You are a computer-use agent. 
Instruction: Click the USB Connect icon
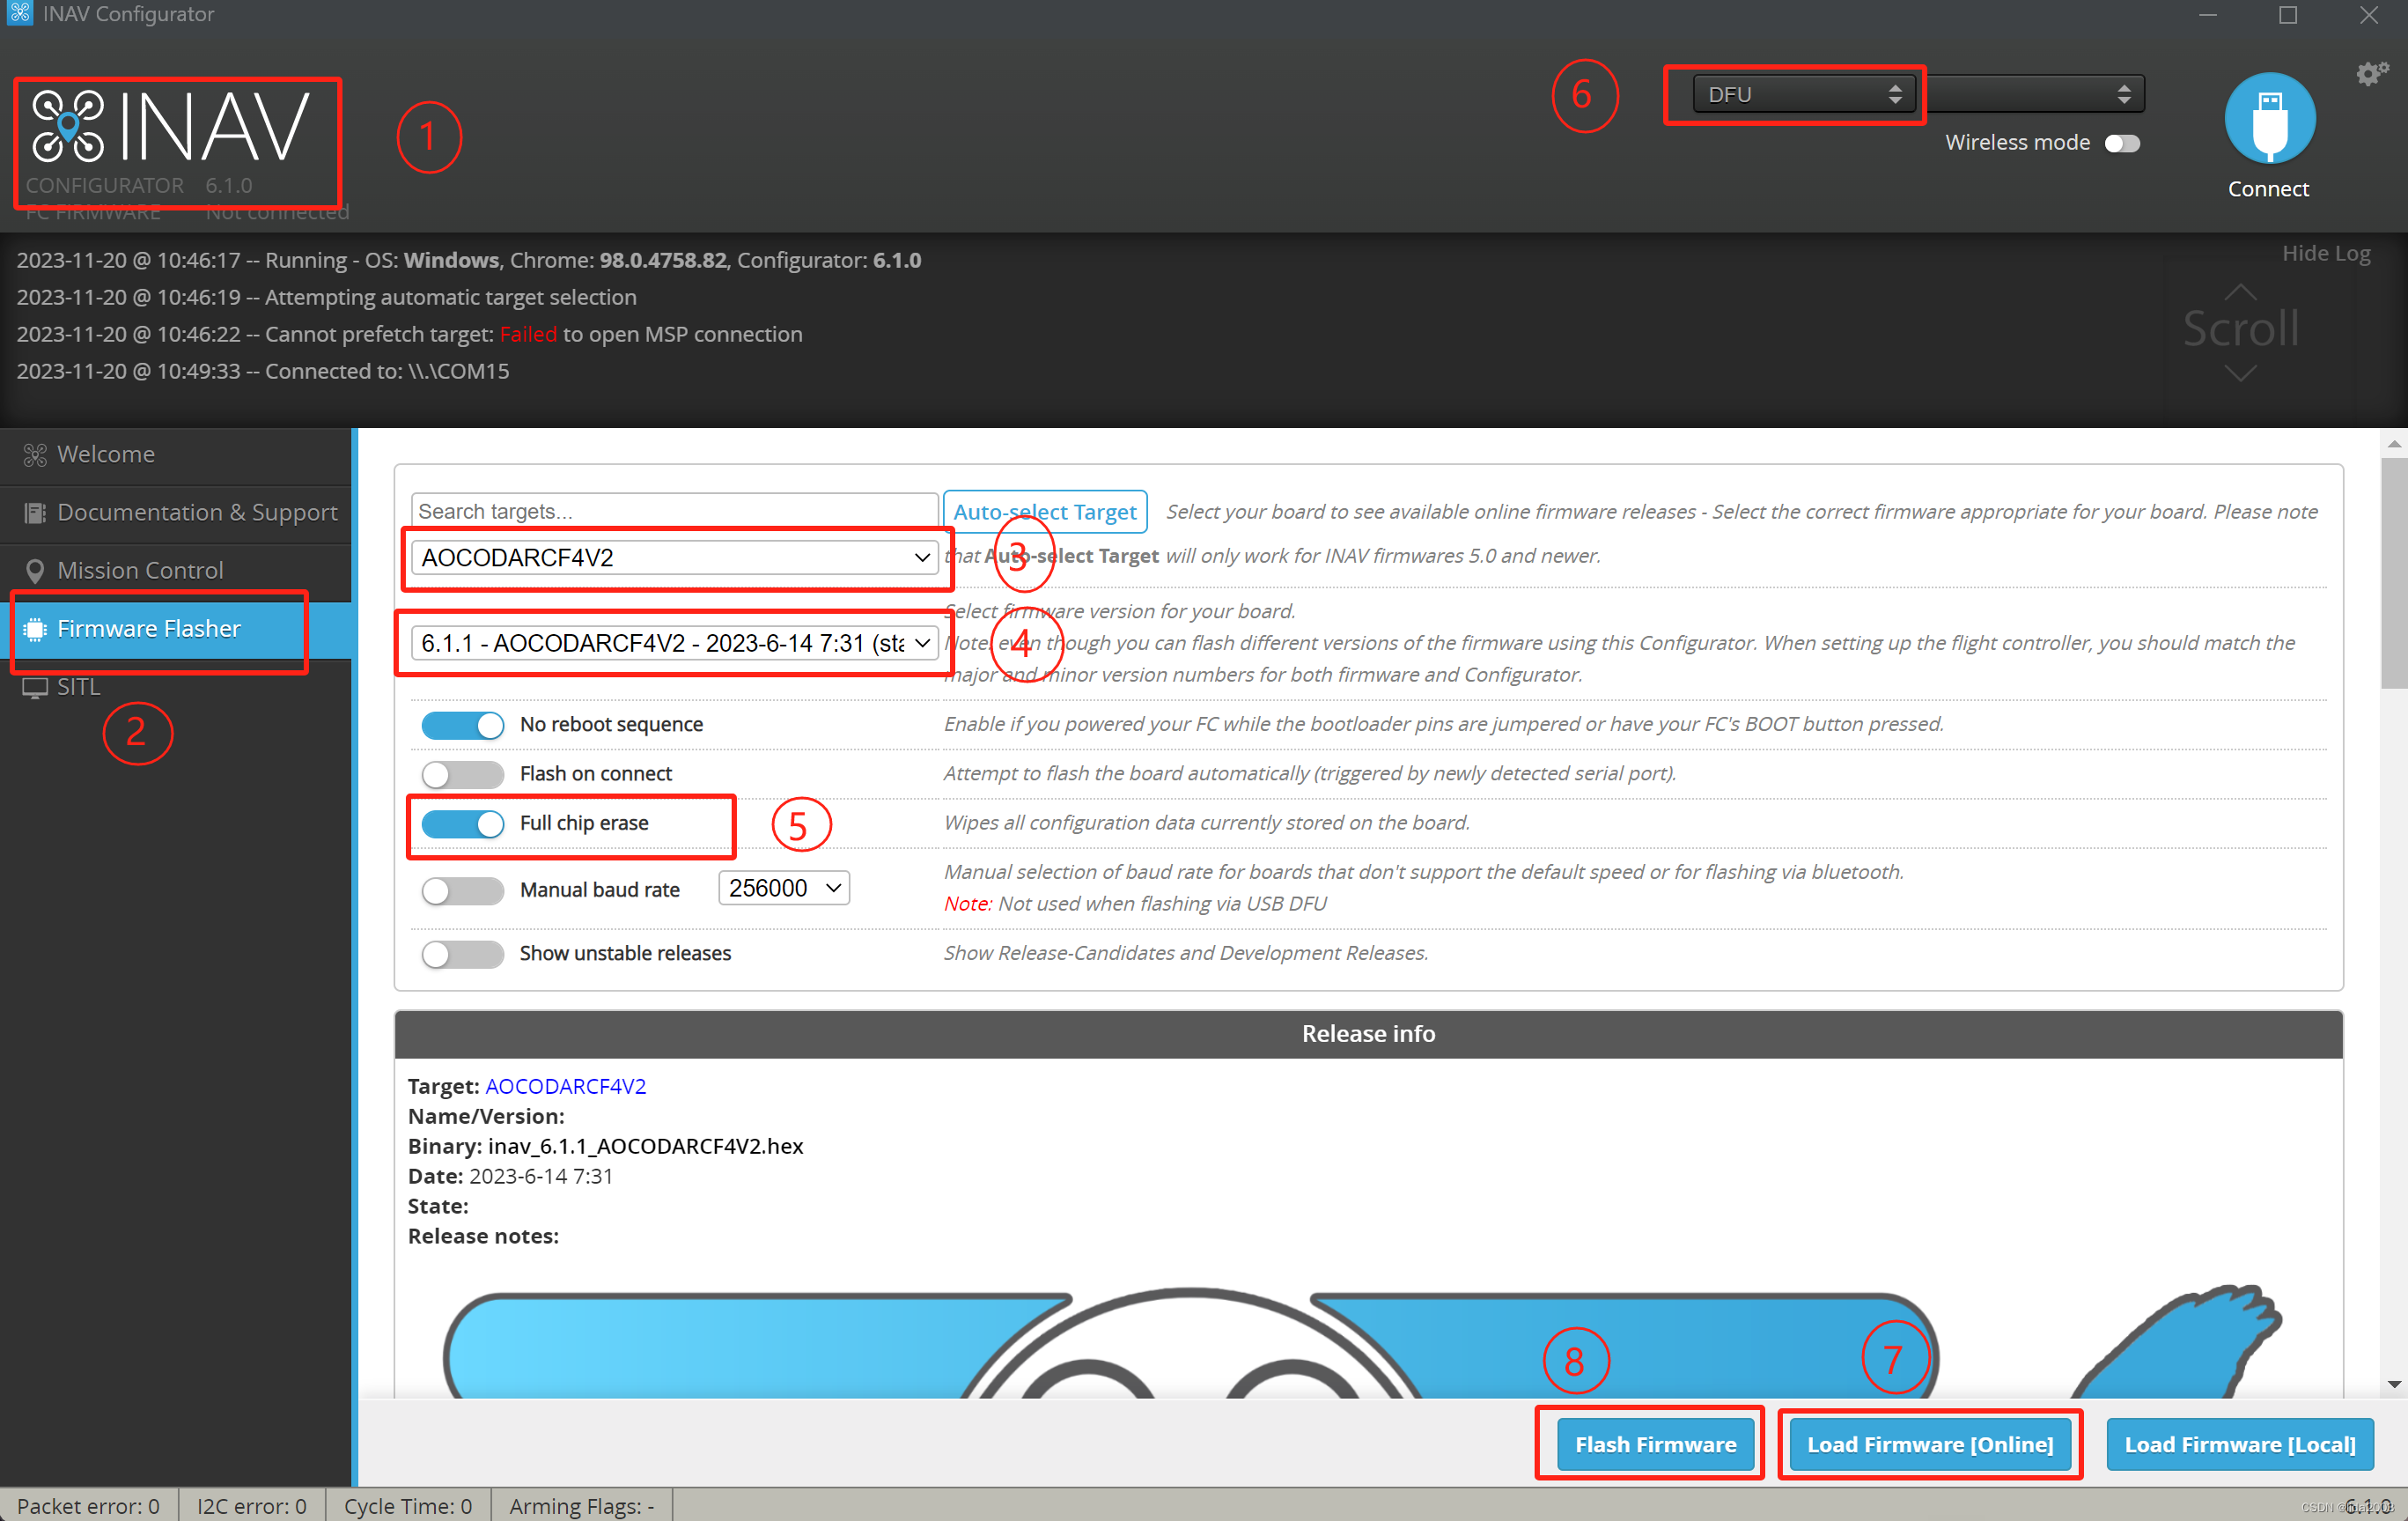pos(2269,119)
